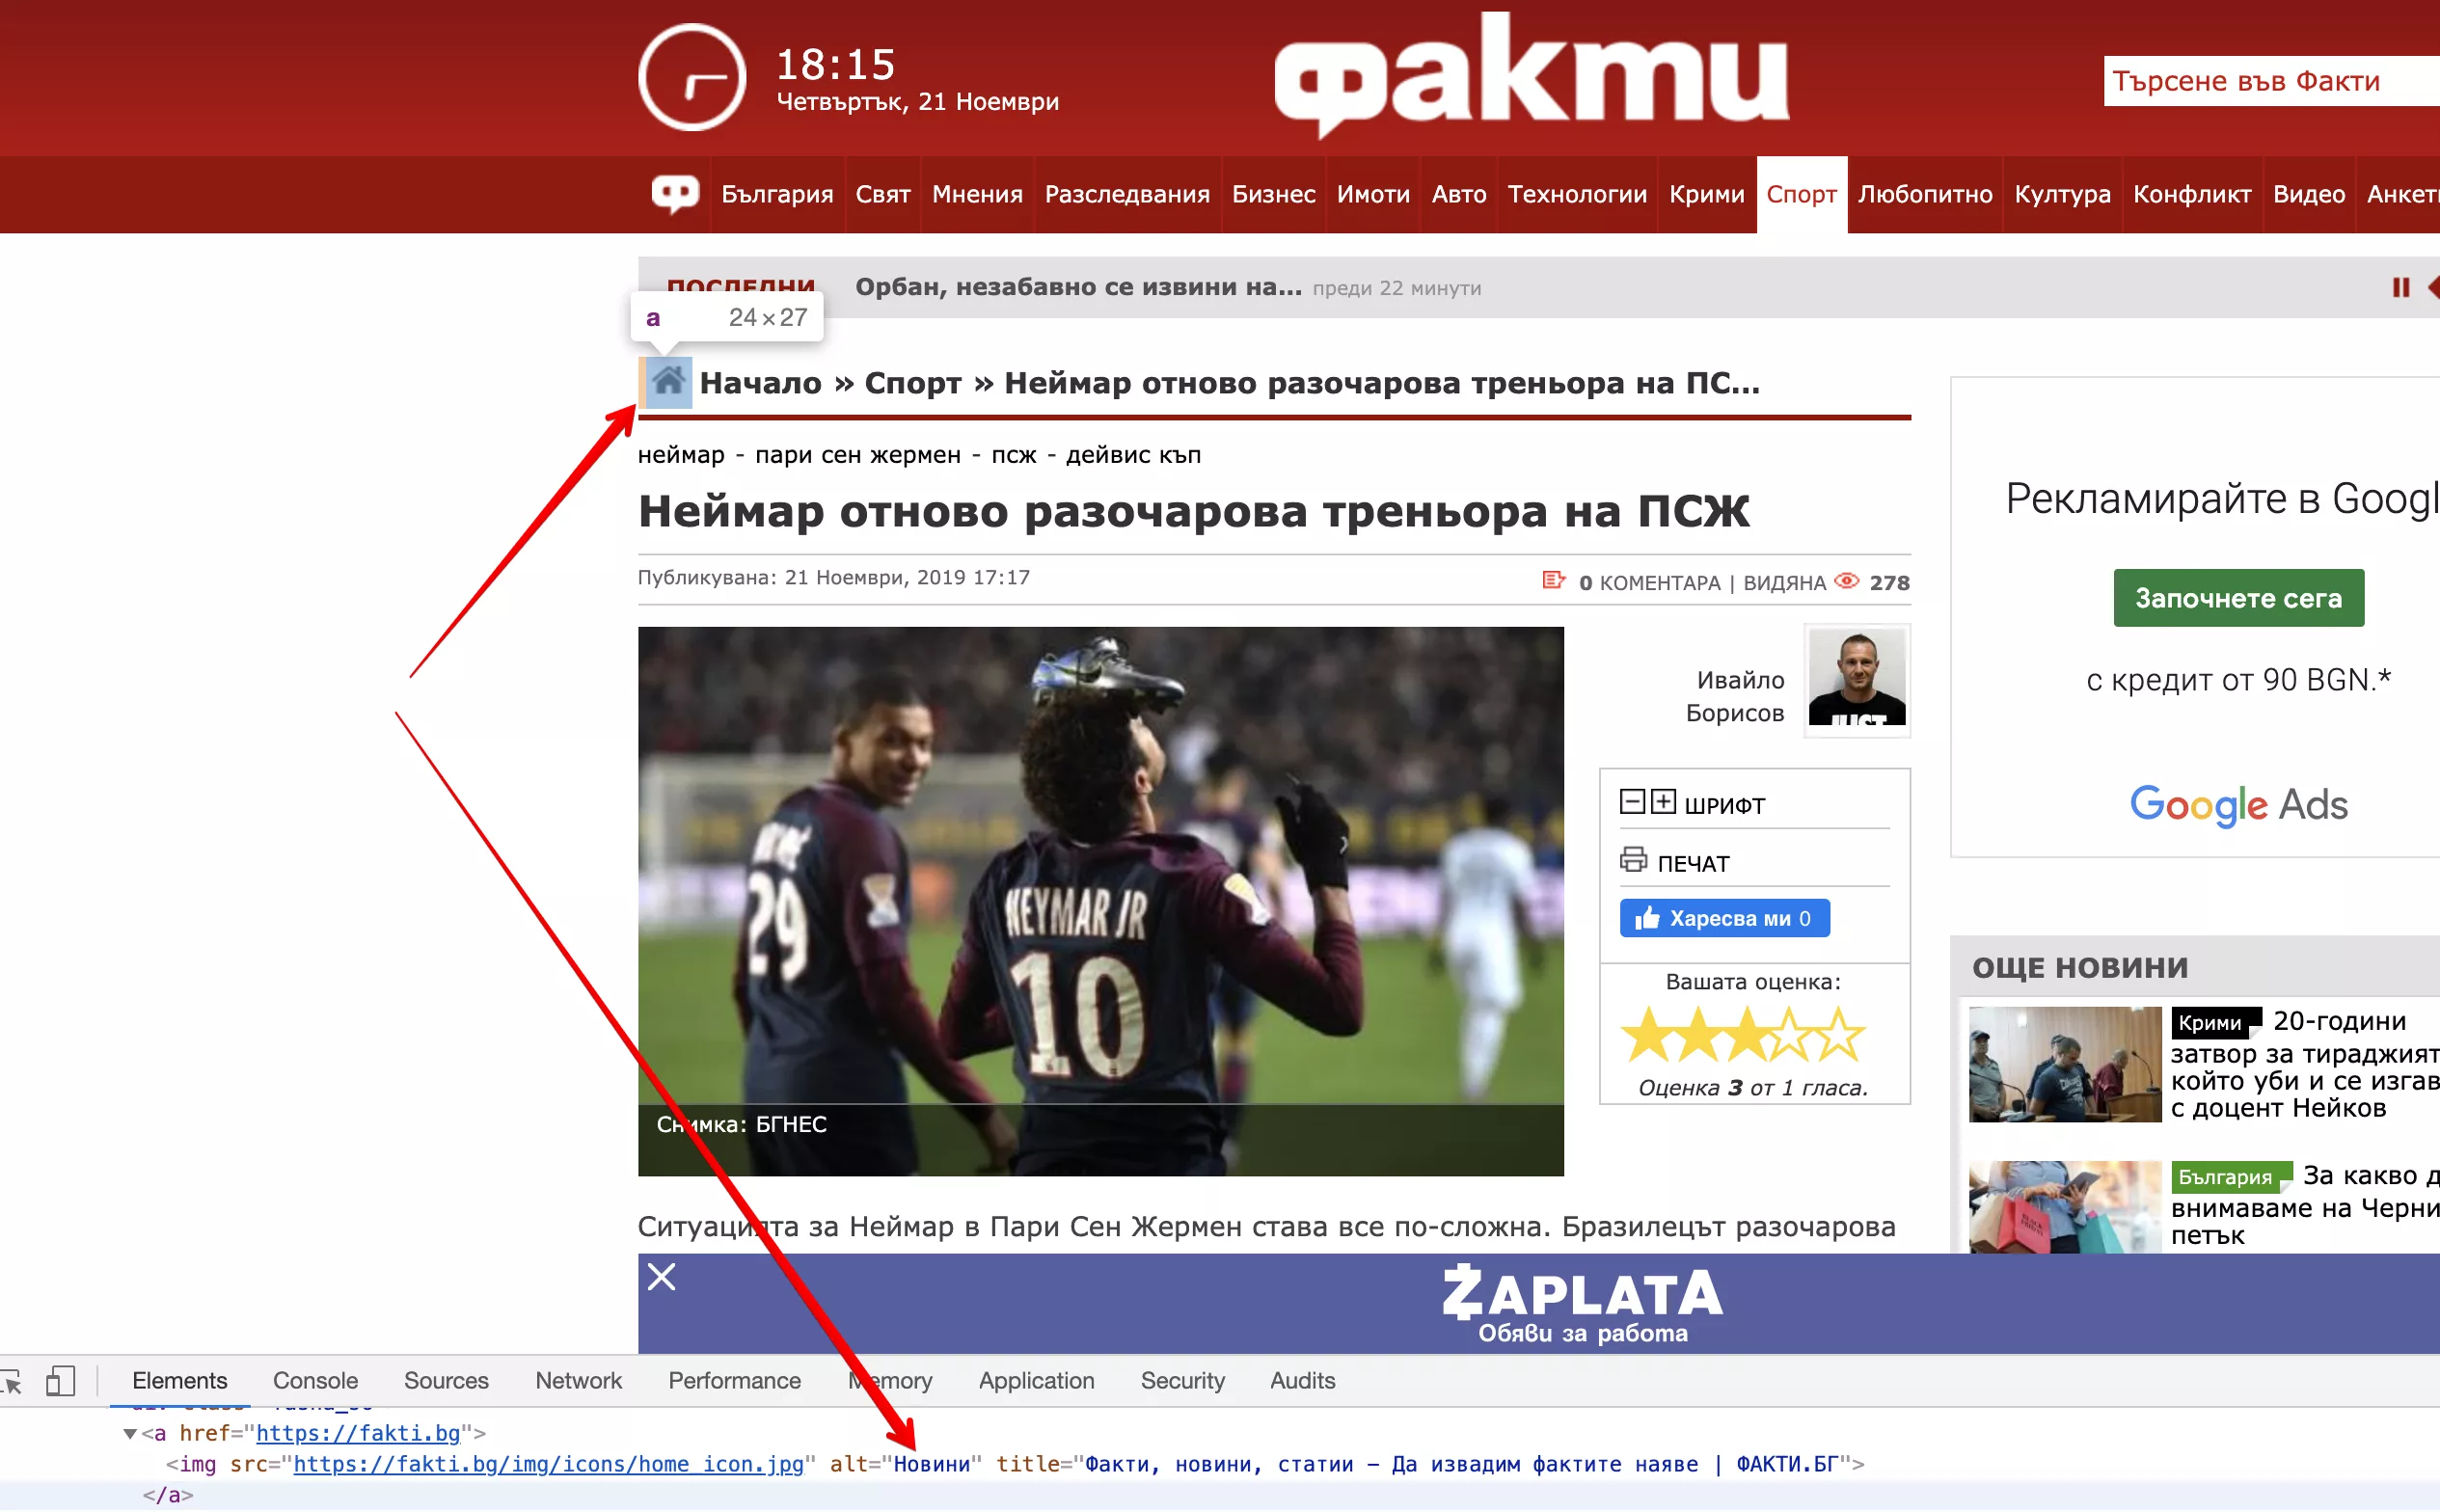Open the Security DevTools tab
The height and width of the screenshot is (1512, 2440).
click(1182, 1381)
